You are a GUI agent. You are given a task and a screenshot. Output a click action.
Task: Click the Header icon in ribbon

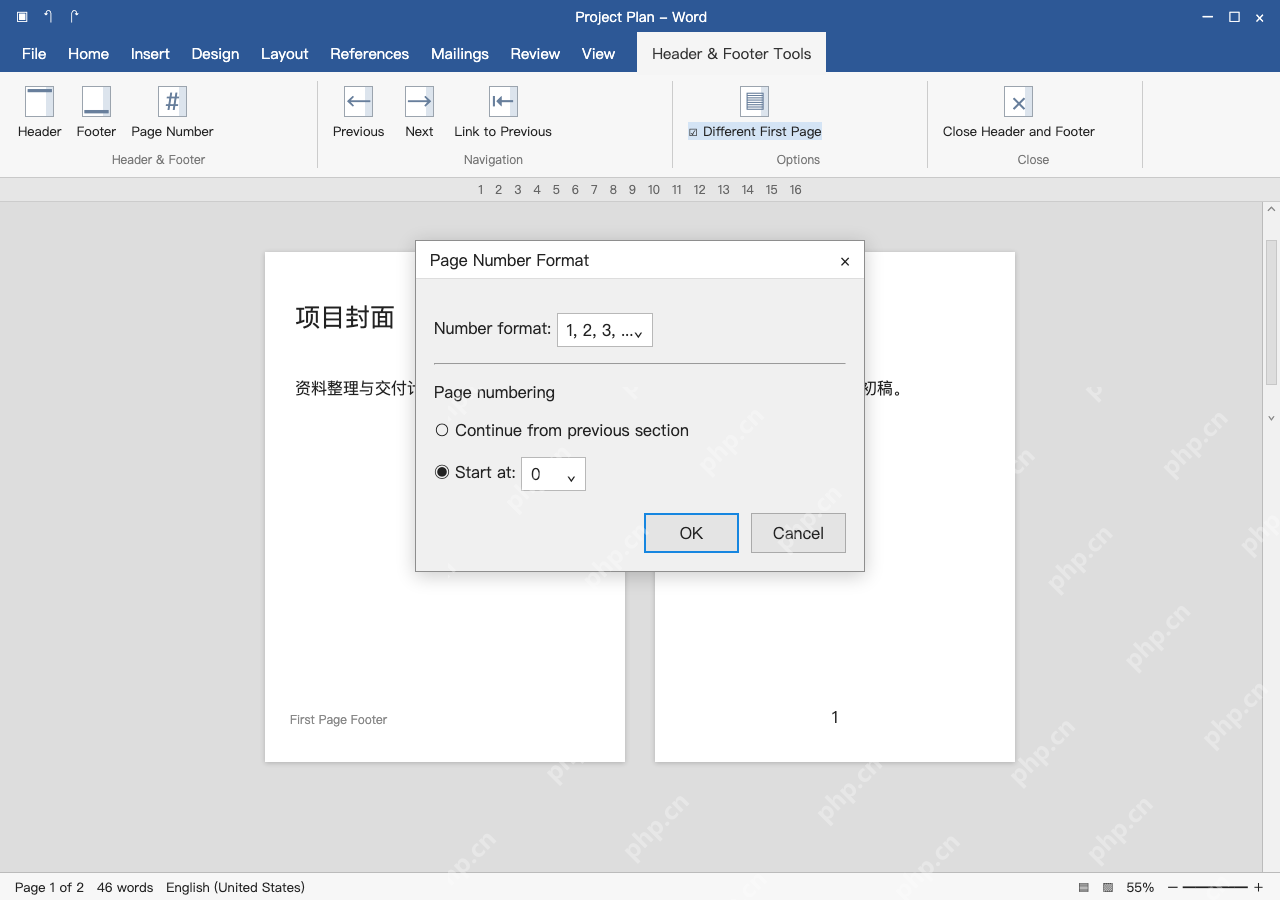(39, 101)
